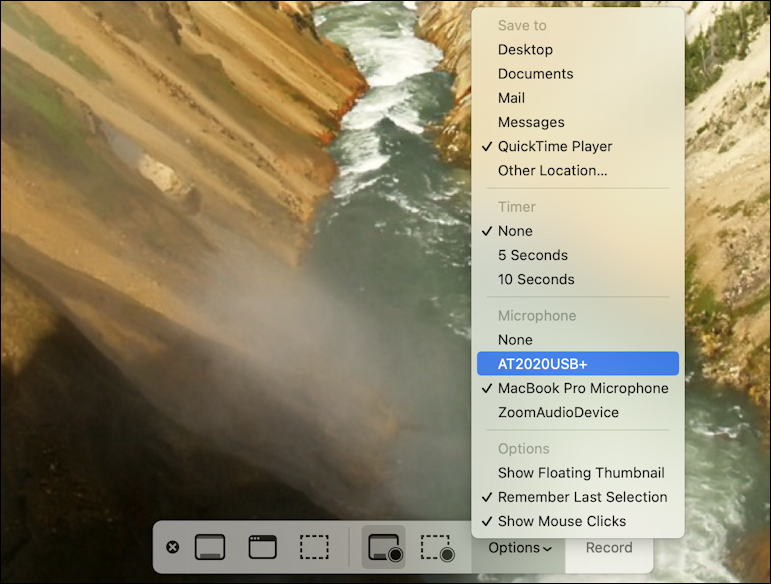Screen dimensions: 771x584
Task: Toggle Show Floating Thumbnail option
Action: [x=578, y=473]
